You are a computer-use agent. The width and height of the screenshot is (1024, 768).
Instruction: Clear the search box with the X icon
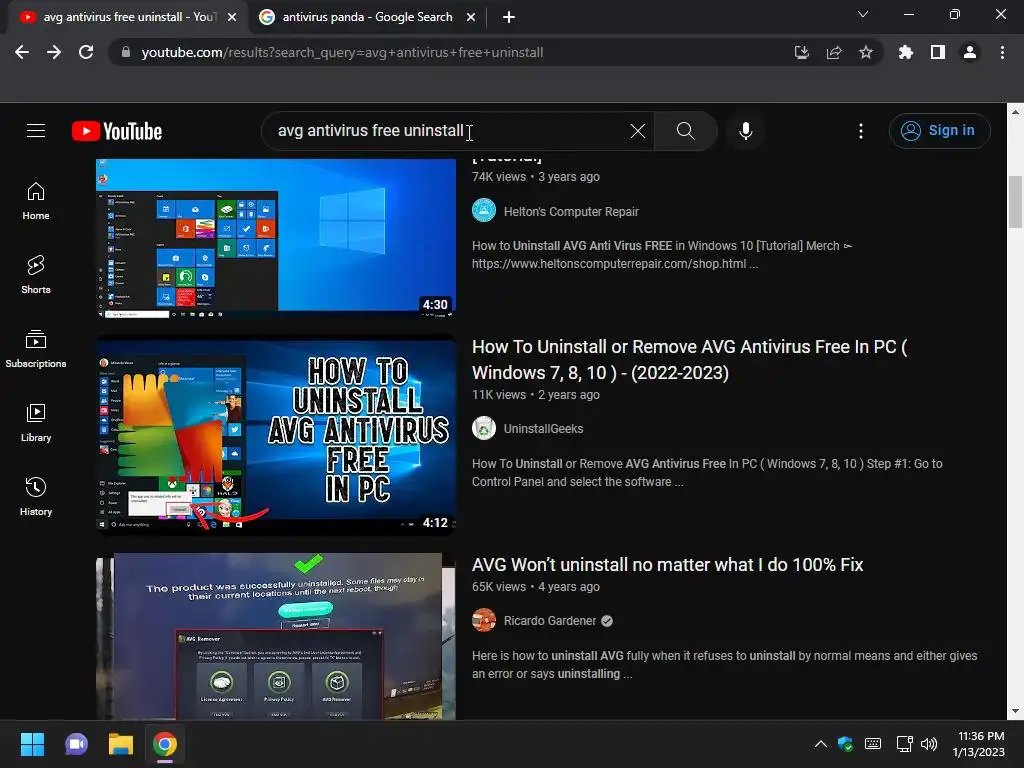click(638, 131)
